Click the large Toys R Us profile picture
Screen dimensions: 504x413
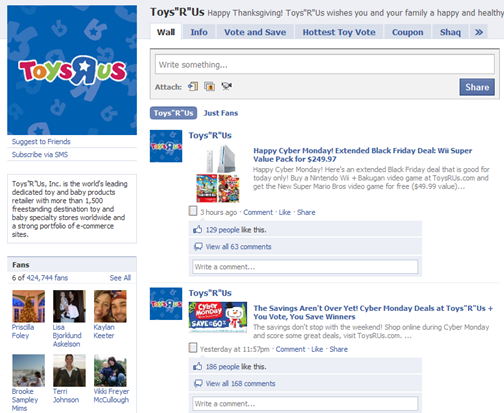tap(72, 70)
